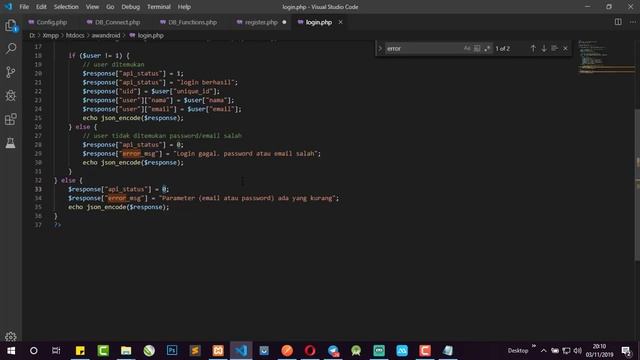
Task: Open the Debug view in activity bar
Action: pos(11,96)
